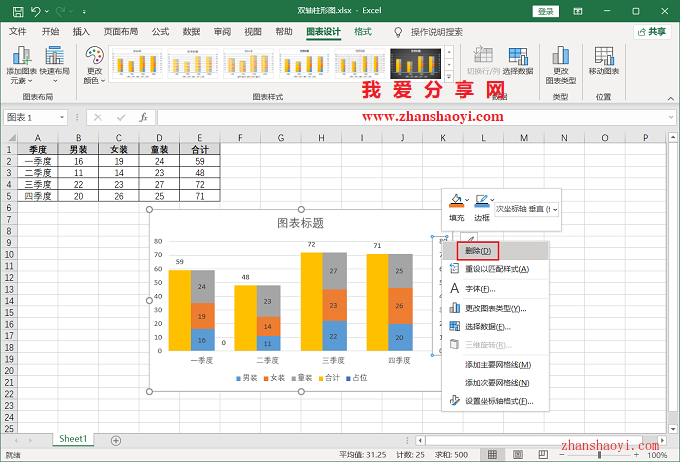Click the 图表标题 chart title
Screen dimensions: 680x462
[x=301, y=223]
